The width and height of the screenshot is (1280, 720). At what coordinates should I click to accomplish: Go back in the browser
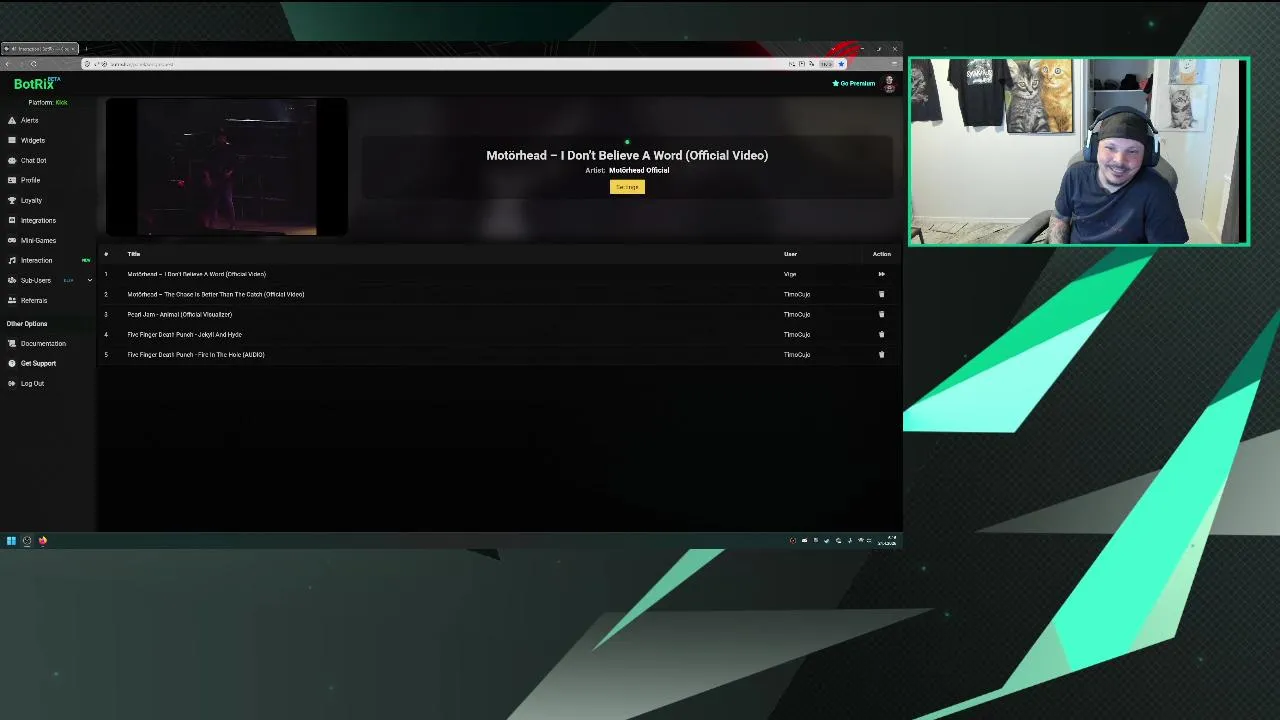tap(7, 64)
